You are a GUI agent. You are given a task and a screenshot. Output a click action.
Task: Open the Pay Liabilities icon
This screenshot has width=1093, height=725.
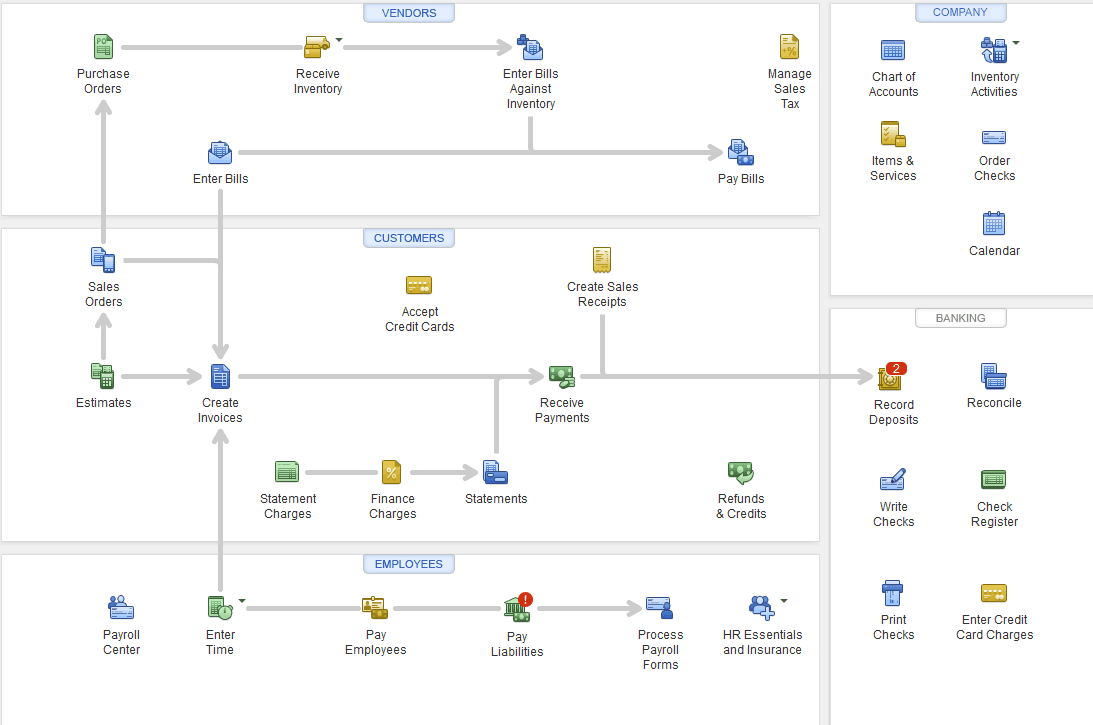[x=517, y=608]
